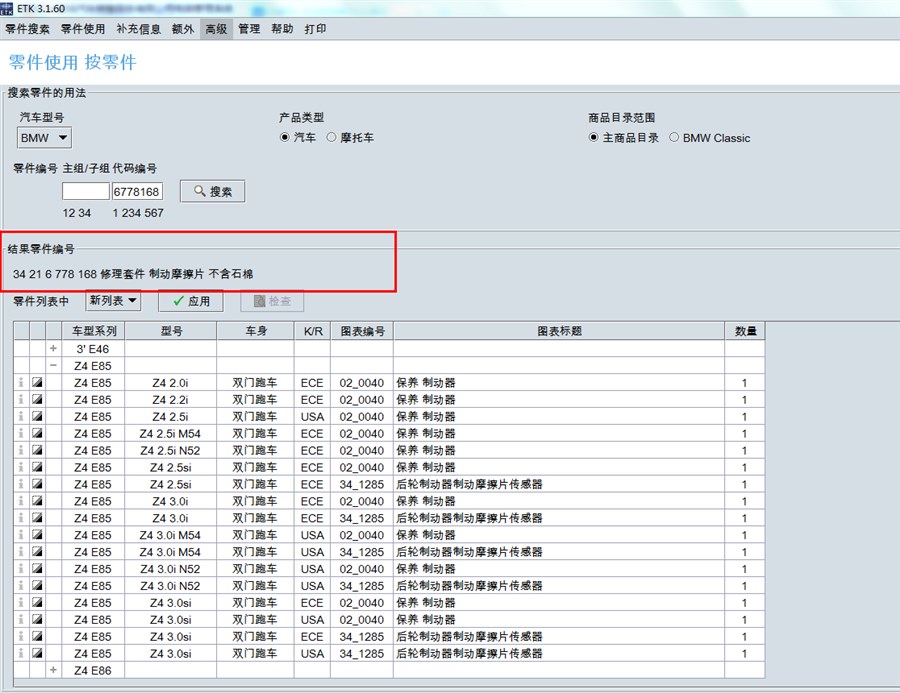Open the 额外 menu
This screenshot has width=900, height=693.
coord(183,29)
